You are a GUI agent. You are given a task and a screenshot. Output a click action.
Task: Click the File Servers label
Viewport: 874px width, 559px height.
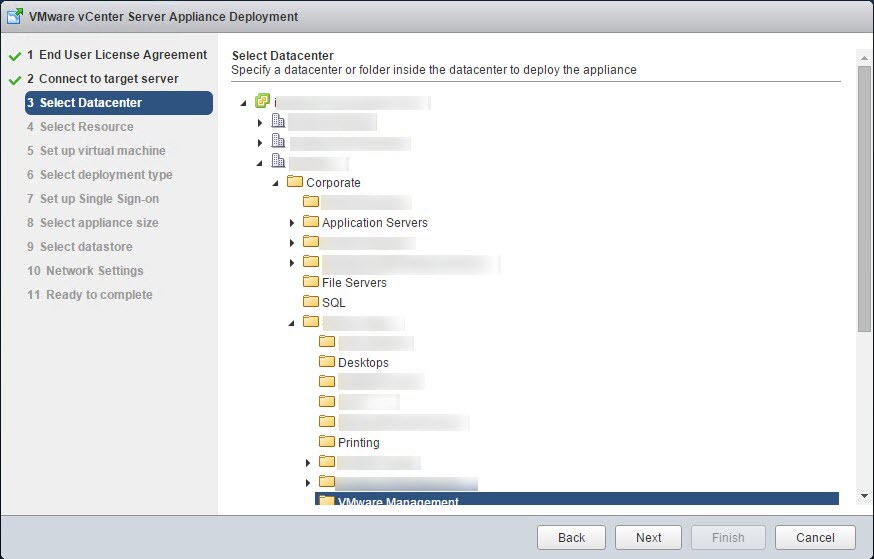pyautogui.click(x=354, y=283)
